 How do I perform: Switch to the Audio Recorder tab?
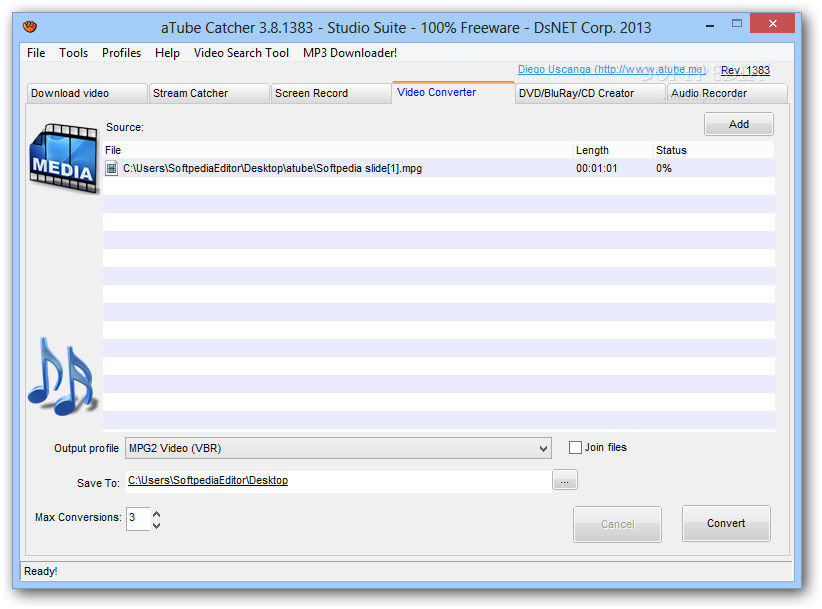727,93
